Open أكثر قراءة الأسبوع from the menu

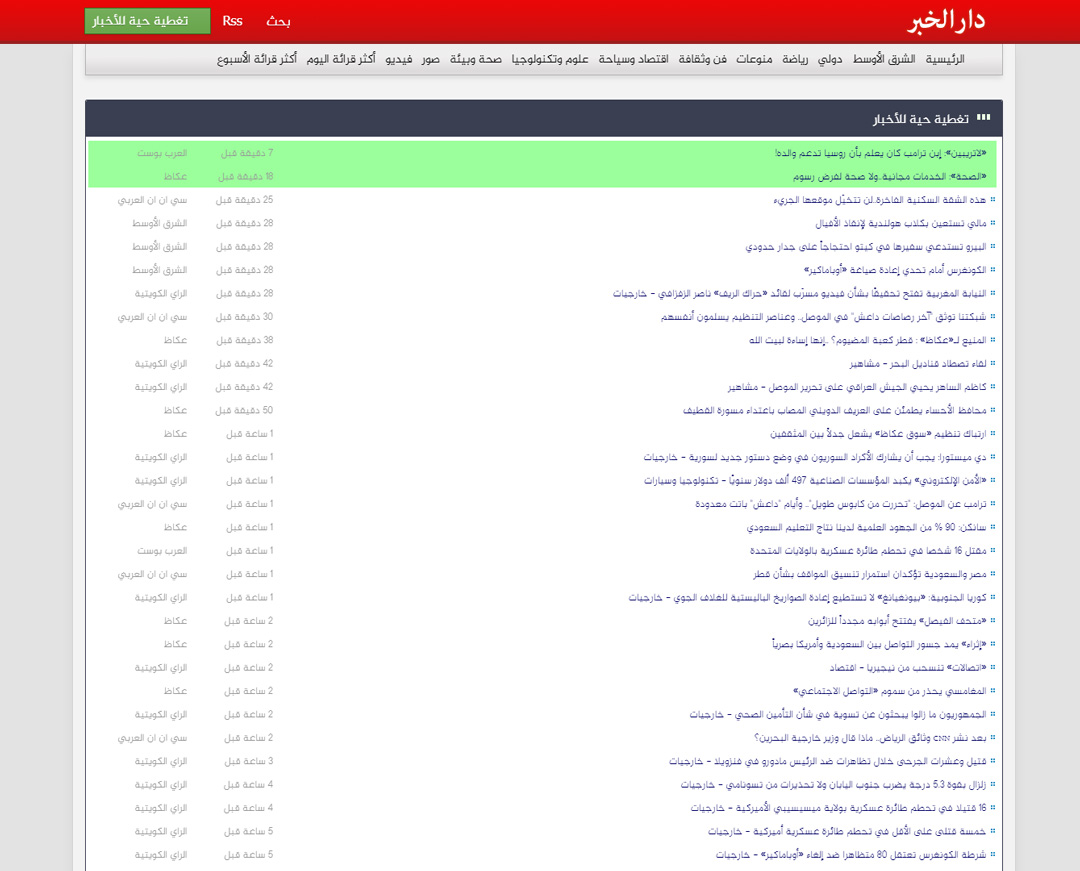pos(257,60)
